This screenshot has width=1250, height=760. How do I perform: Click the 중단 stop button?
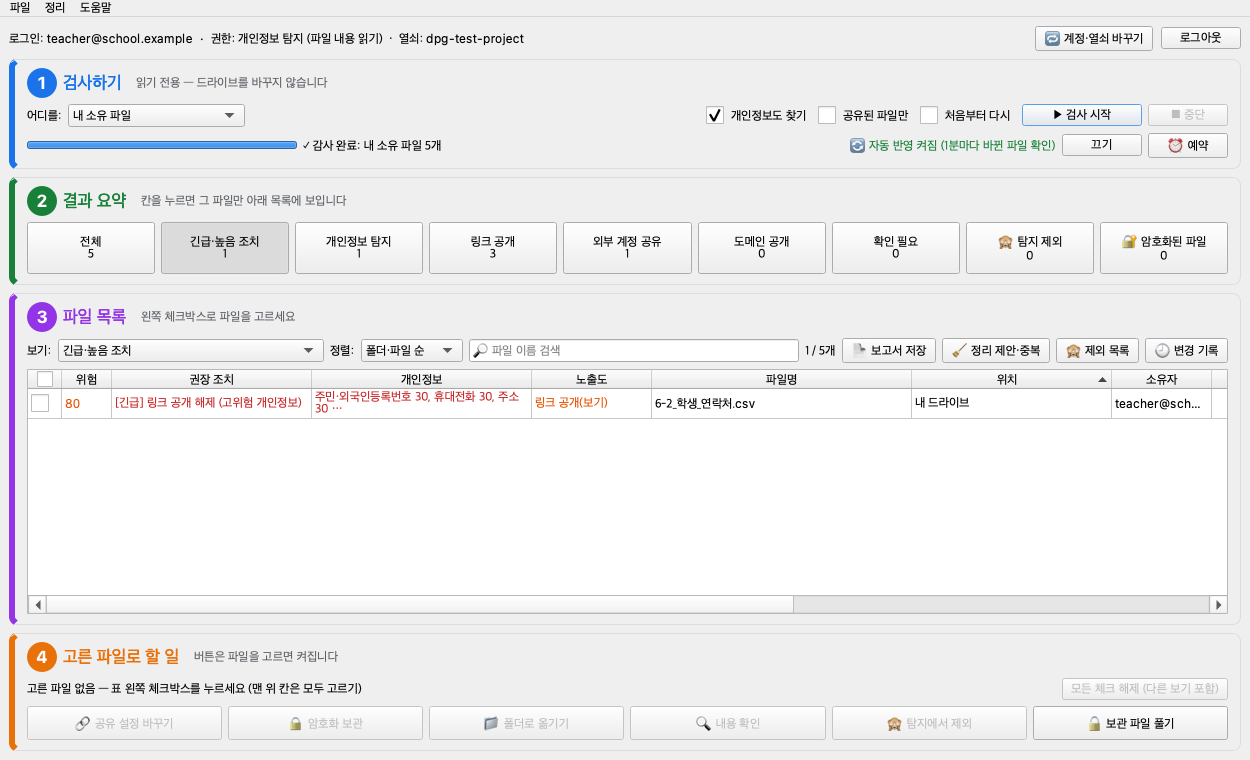point(1188,114)
